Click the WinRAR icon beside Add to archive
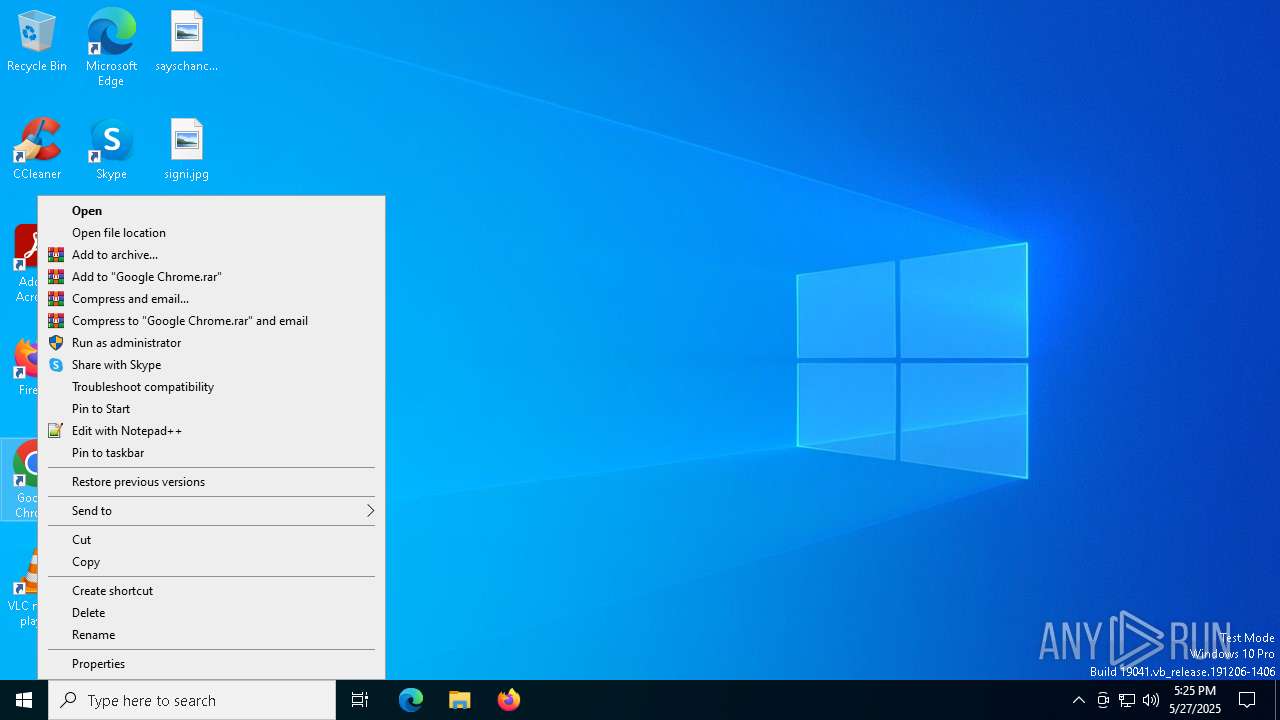Screen dimensions: 1280x720 [x=56, y=255]
